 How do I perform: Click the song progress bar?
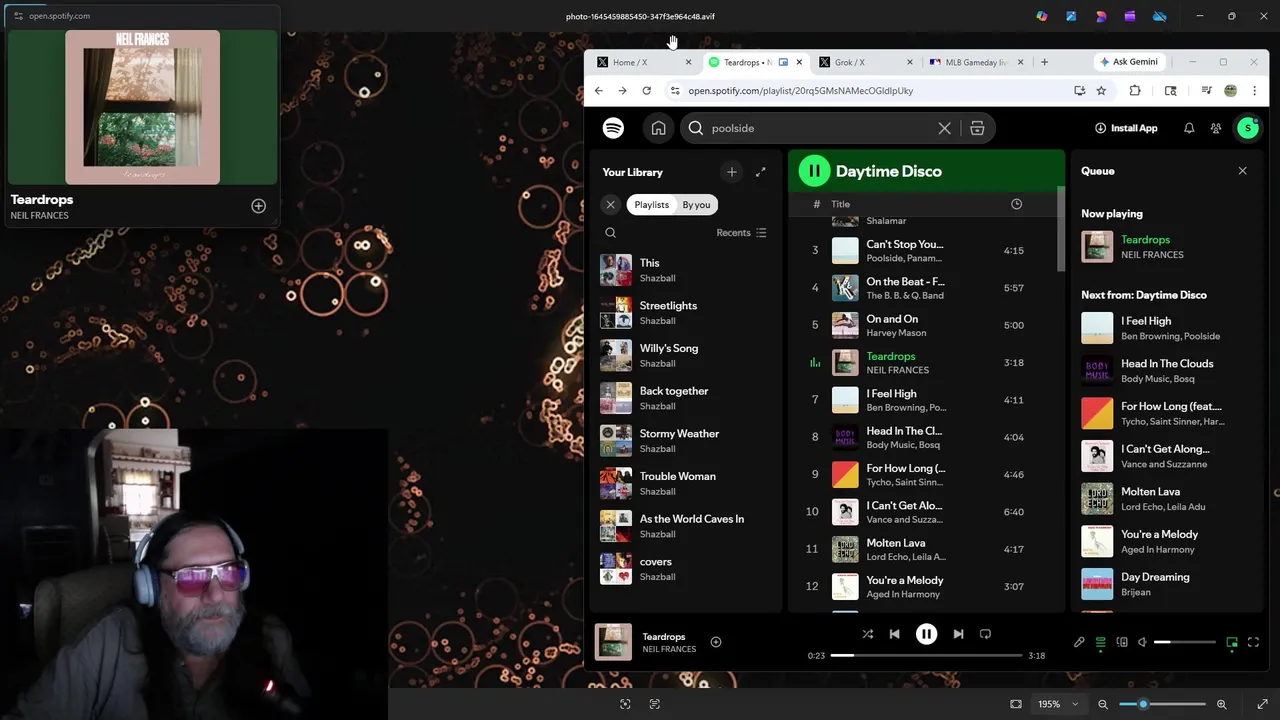[x=926, y=655]
